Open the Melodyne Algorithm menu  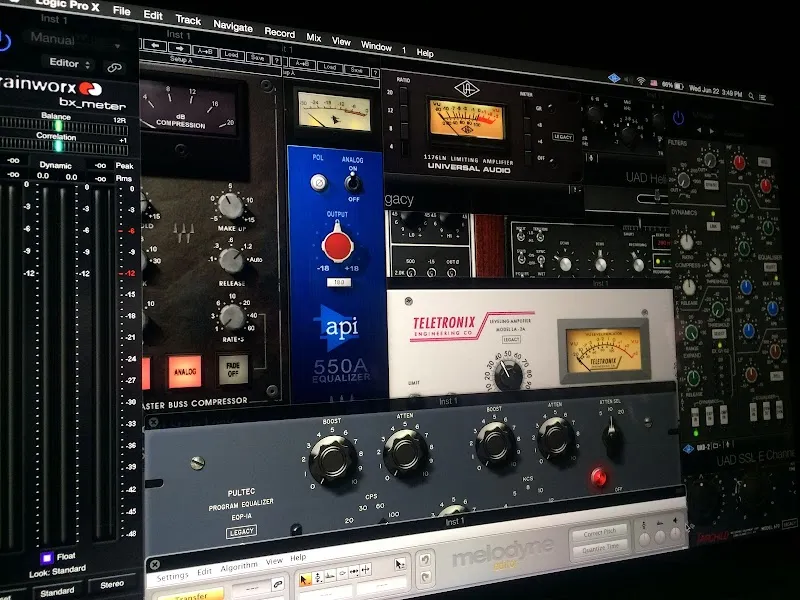(239, 566)
